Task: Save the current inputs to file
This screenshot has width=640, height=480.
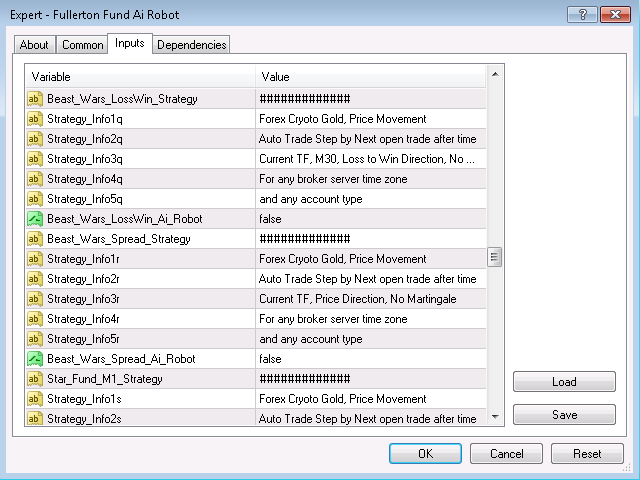Action: (x=564, y=415)
